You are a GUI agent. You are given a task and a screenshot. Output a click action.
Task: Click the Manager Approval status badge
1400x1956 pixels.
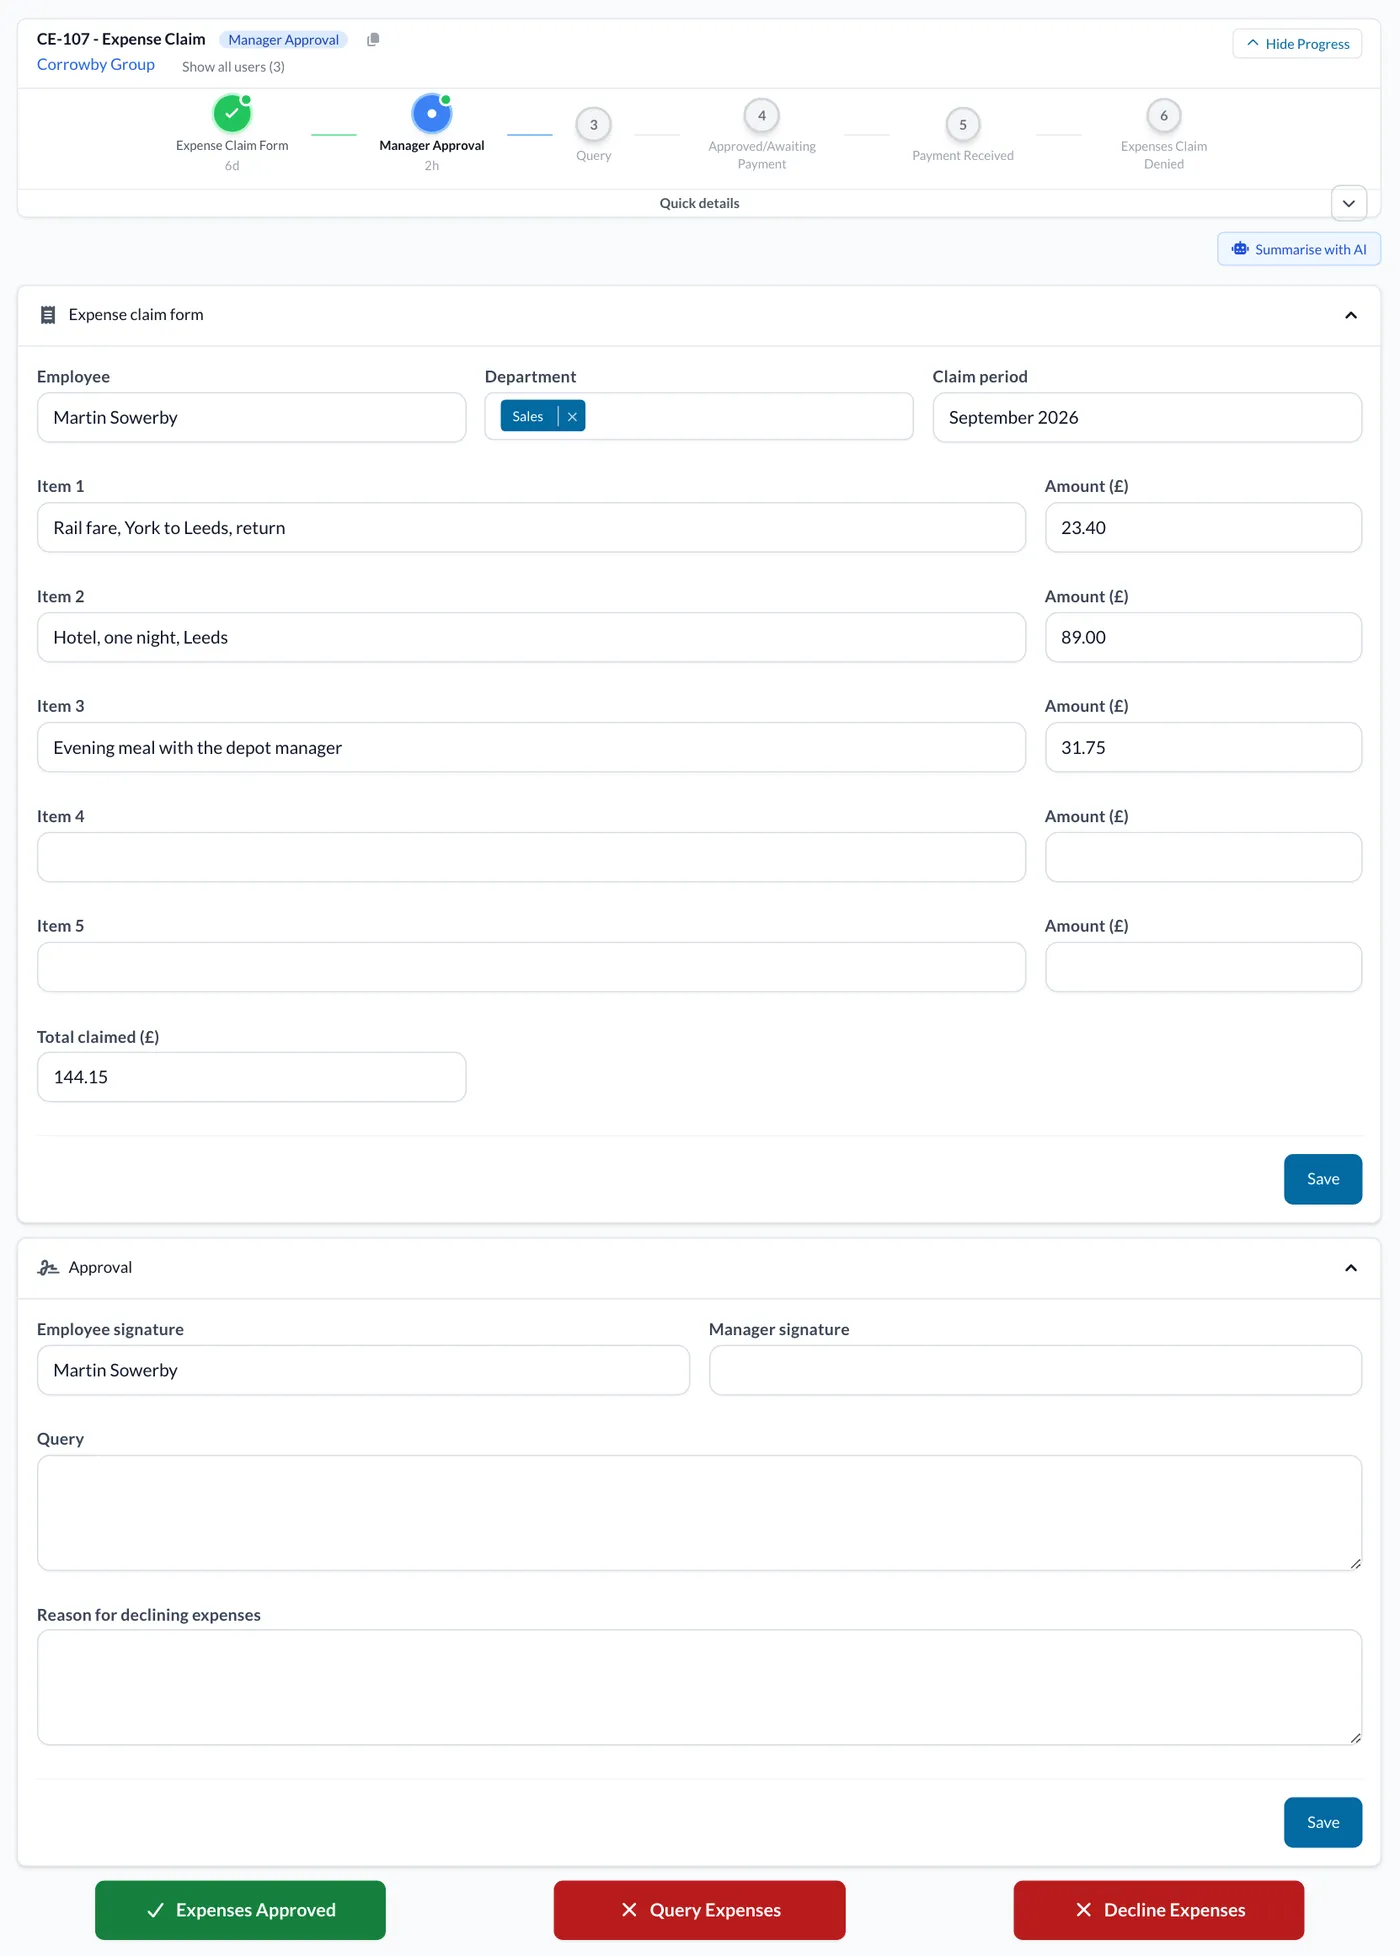pos(284,40)
